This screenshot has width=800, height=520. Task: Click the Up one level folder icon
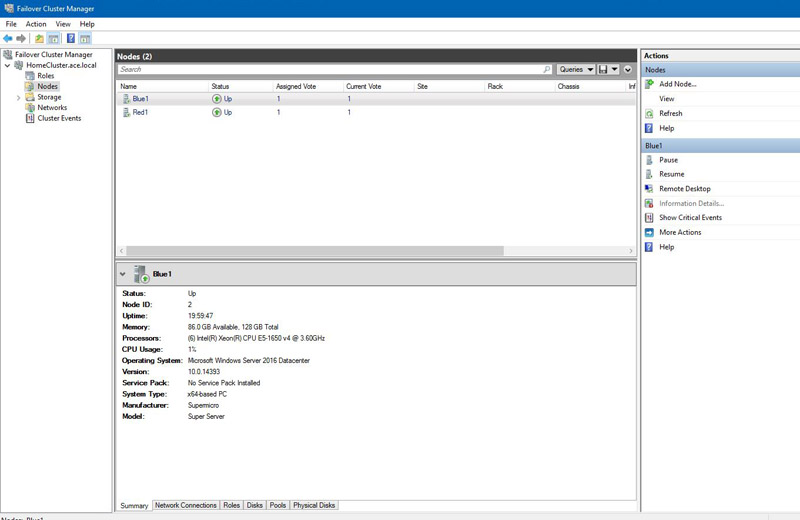click(39, 38)
